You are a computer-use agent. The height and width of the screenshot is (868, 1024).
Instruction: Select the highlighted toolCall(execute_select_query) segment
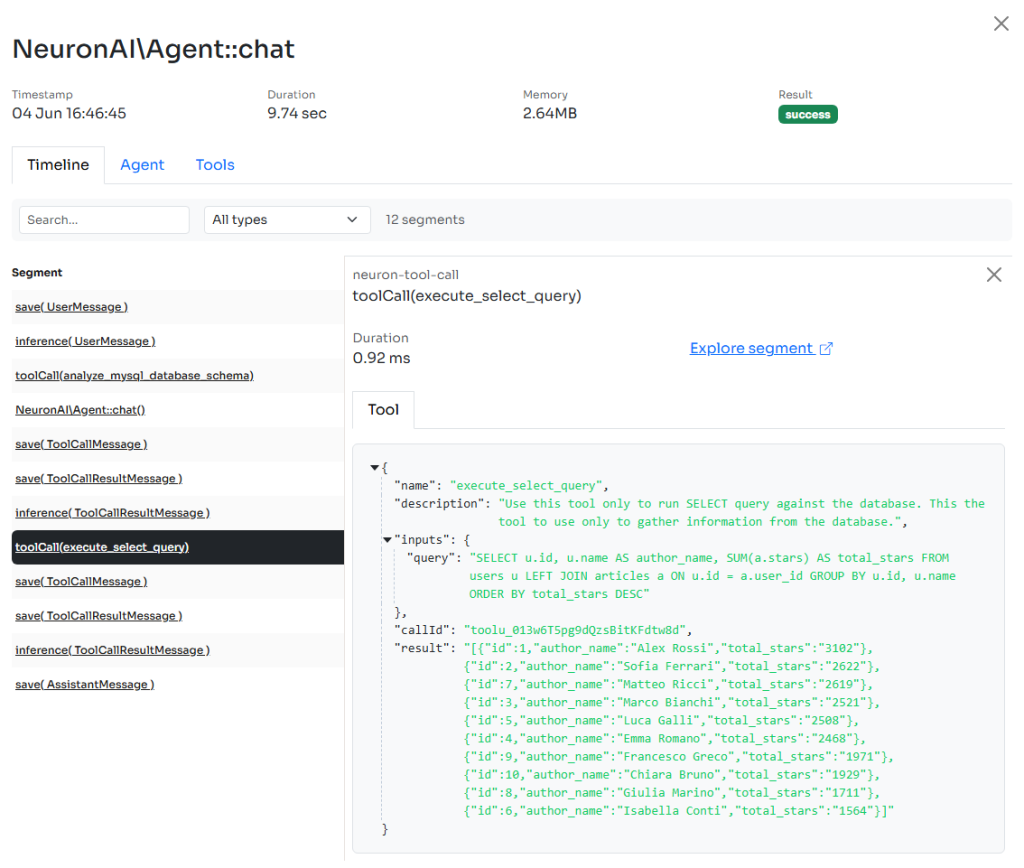(x=102, y=547)
